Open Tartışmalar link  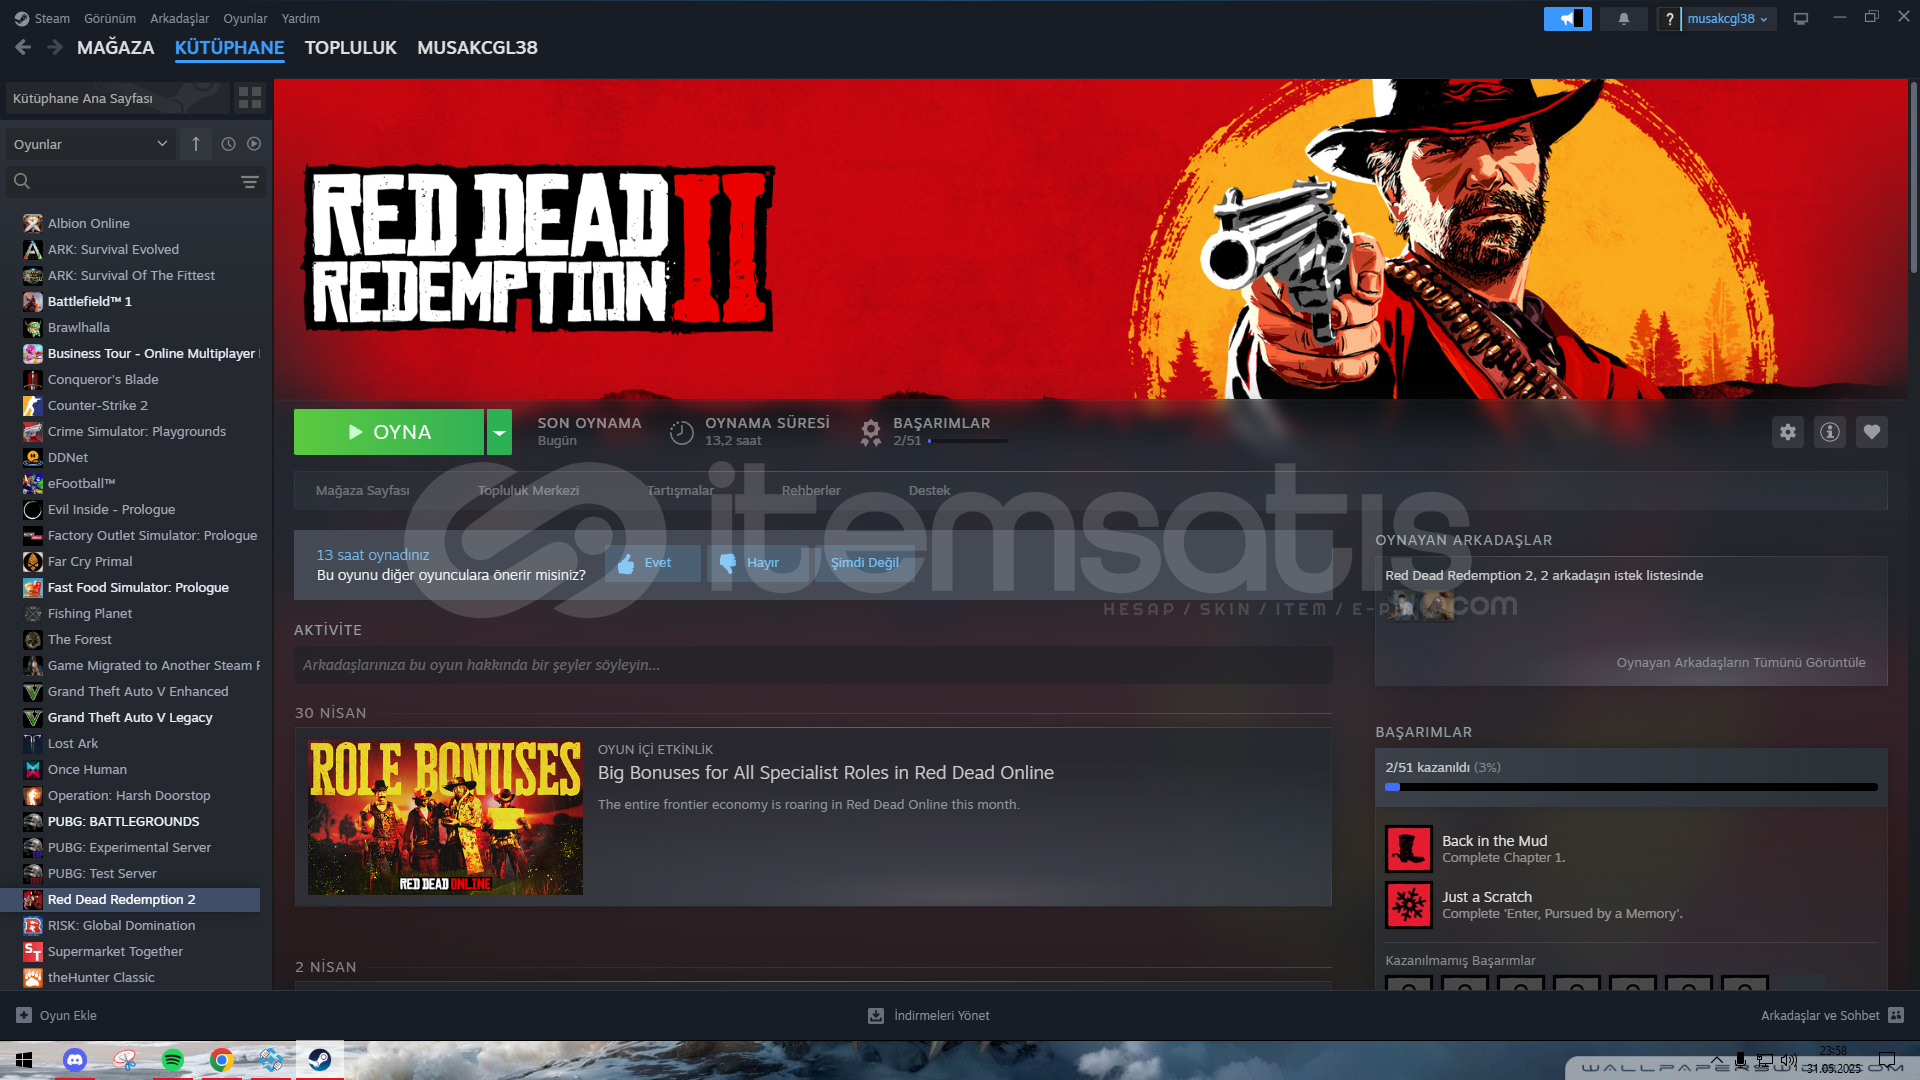(x=680, y=490)
